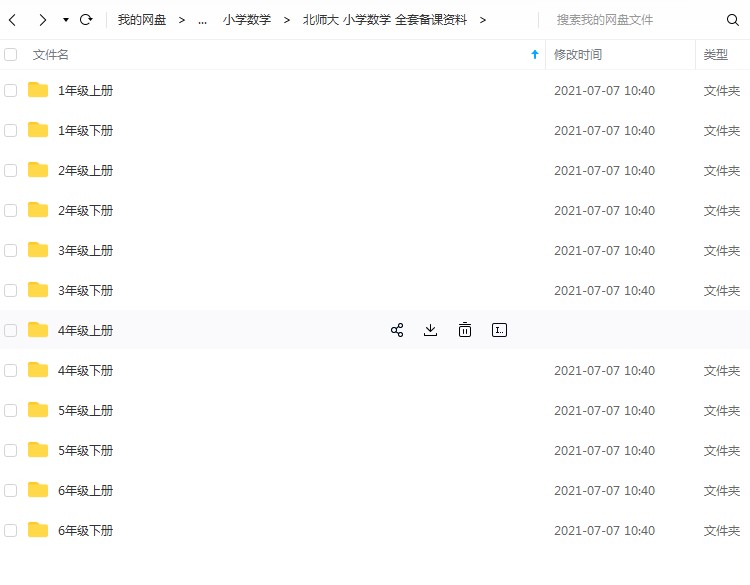Open navigation history dropdown arrow
Viewport: 750px width, 585px height.
(x=66, y=20)
